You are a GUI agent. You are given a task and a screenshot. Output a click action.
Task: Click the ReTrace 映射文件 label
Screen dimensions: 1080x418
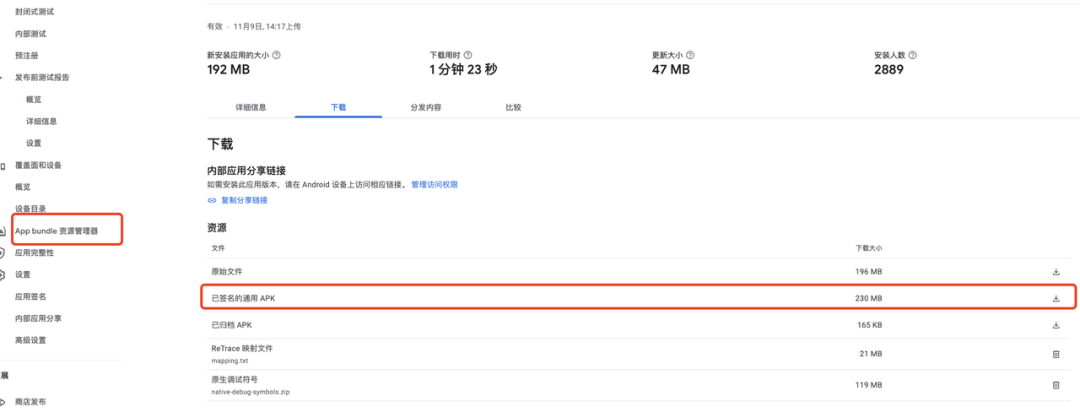242,349
